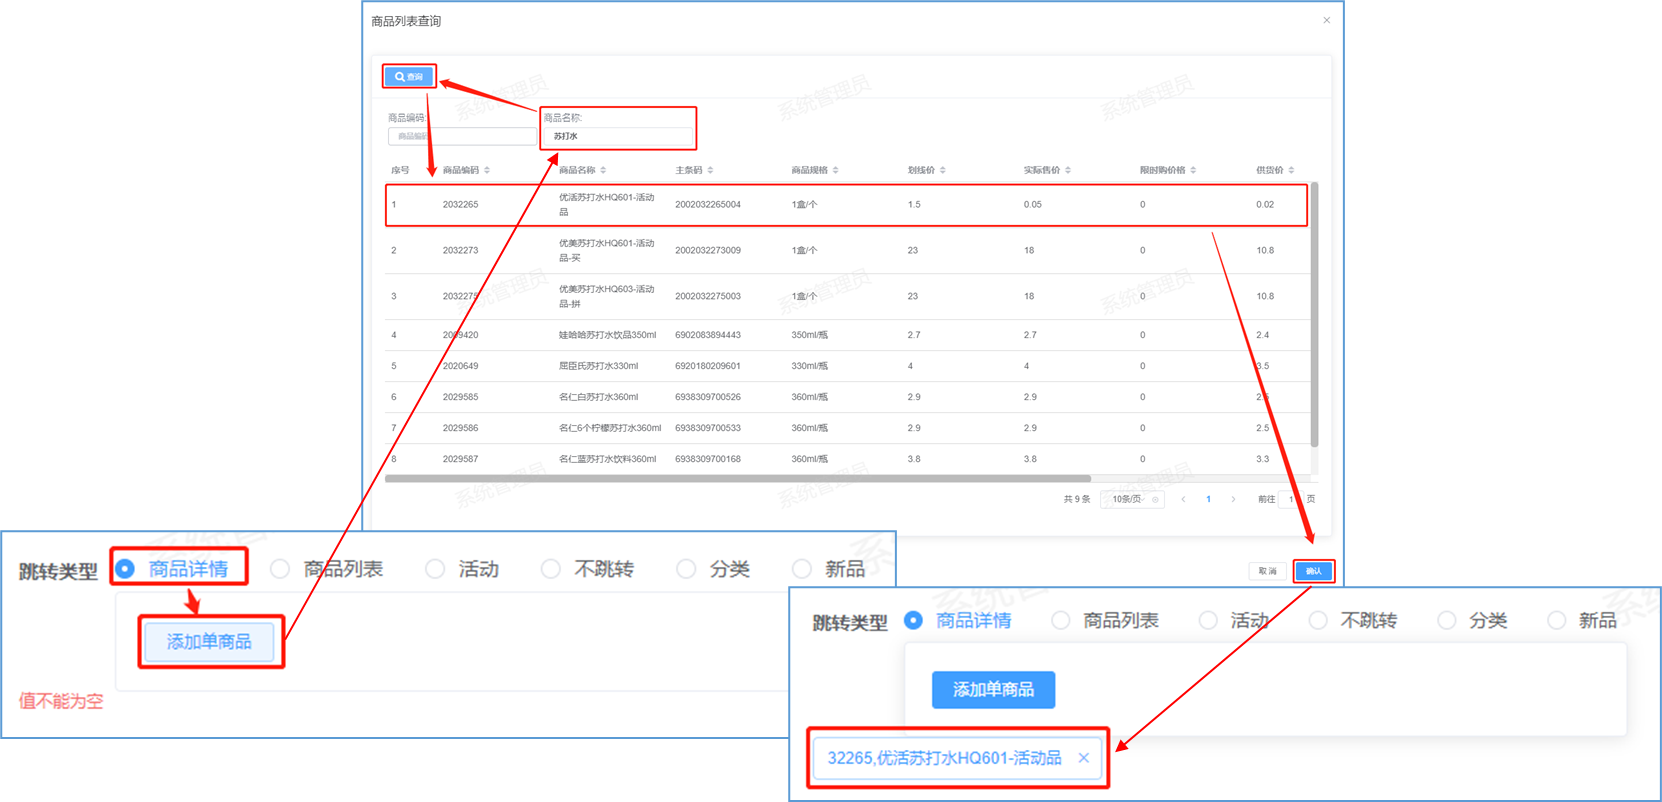Select row with code 2032273

click(846, 250)
